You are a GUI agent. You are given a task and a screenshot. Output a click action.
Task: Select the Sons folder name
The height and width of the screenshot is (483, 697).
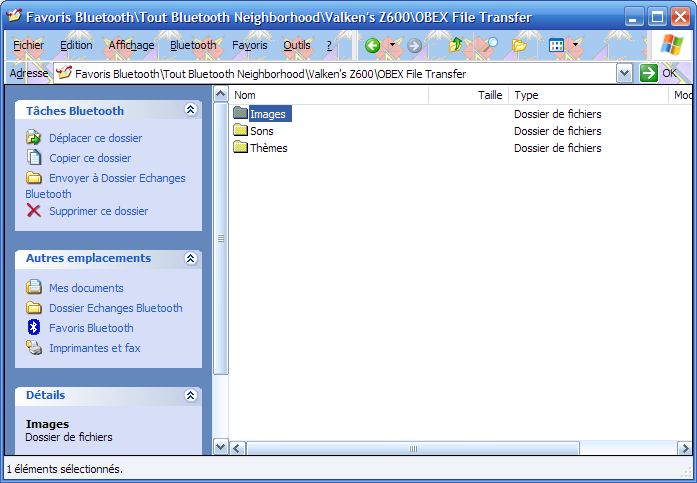pyautogui.click(x=262, y=131)
